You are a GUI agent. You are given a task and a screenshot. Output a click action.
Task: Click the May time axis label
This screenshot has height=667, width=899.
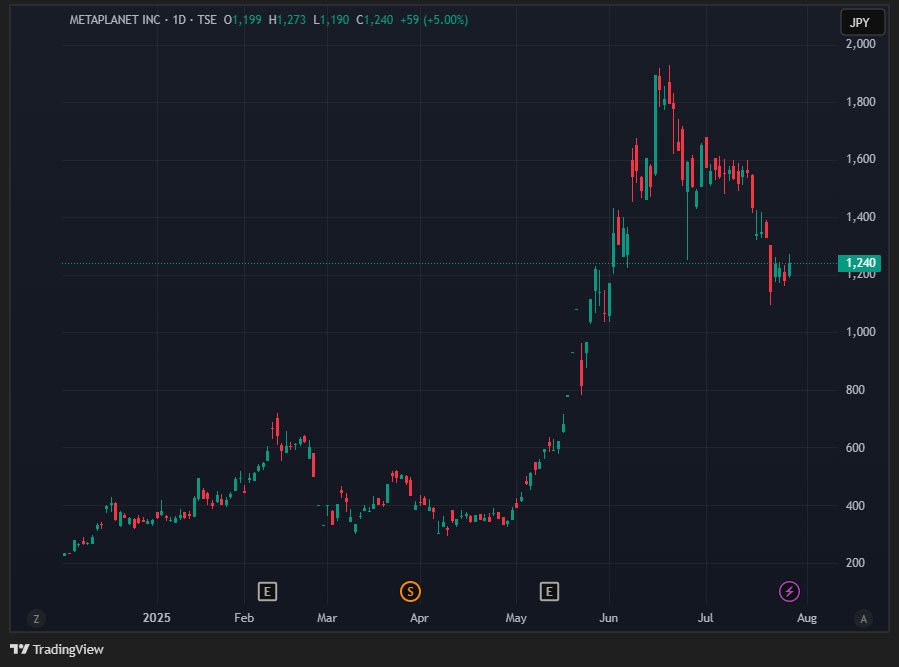[x=516, y=618]
